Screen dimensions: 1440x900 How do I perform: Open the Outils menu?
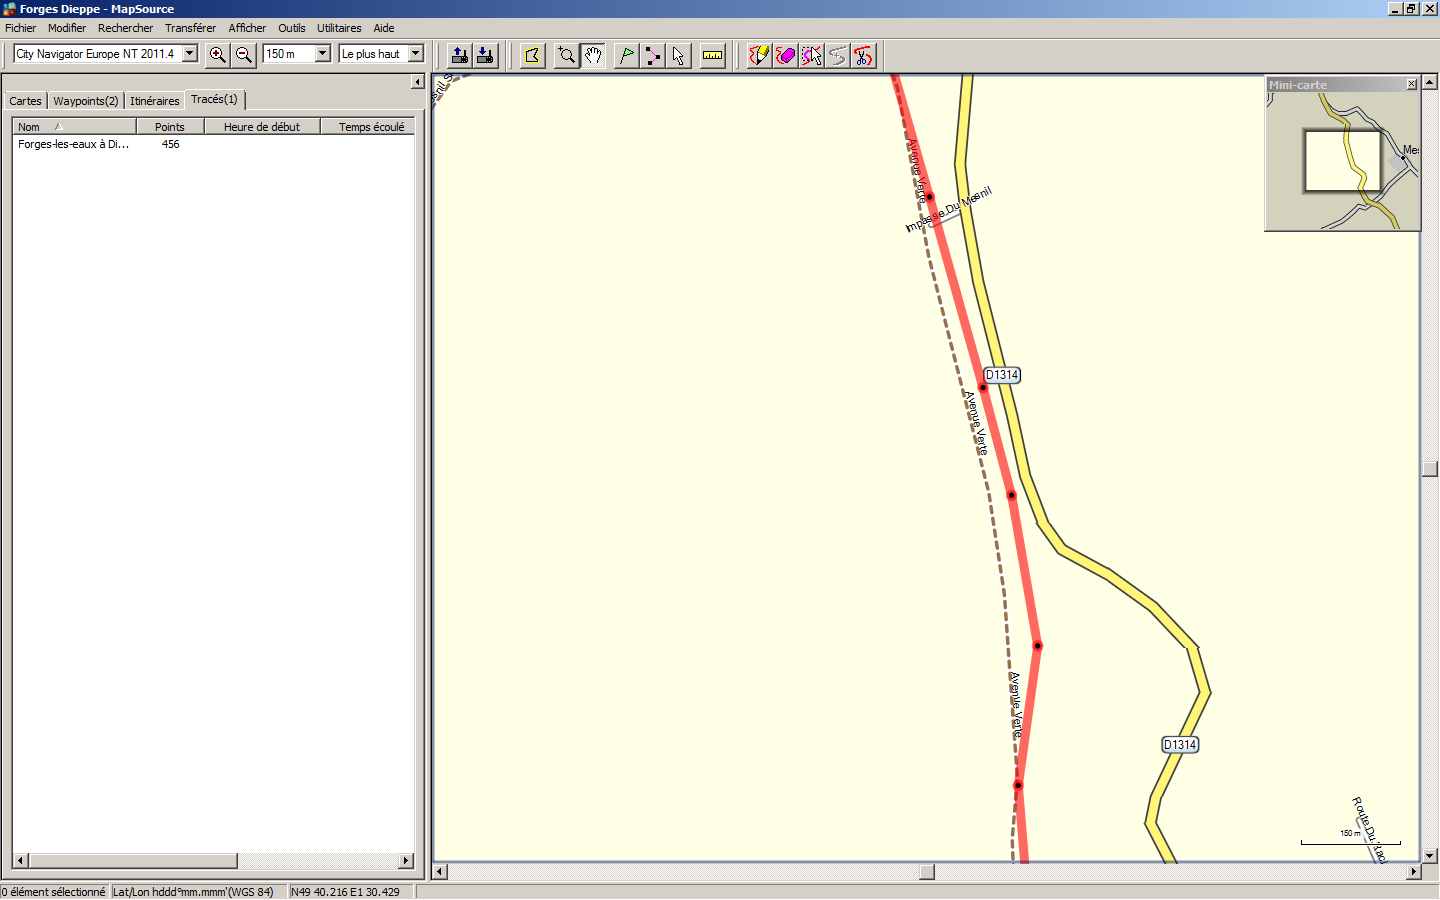click(292, 28)
